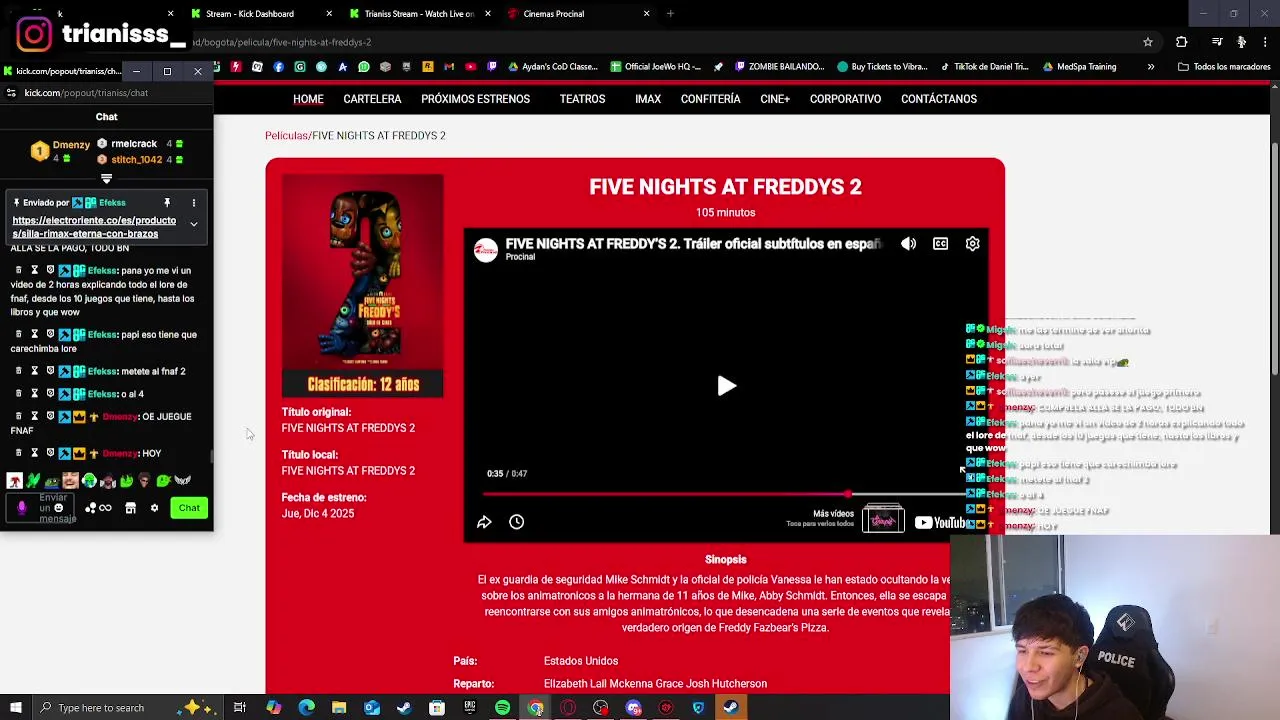This screenshot has height=720, width=1280.
Task: Bookmark this page with the star icon
Action: (x=1148, y=42)
